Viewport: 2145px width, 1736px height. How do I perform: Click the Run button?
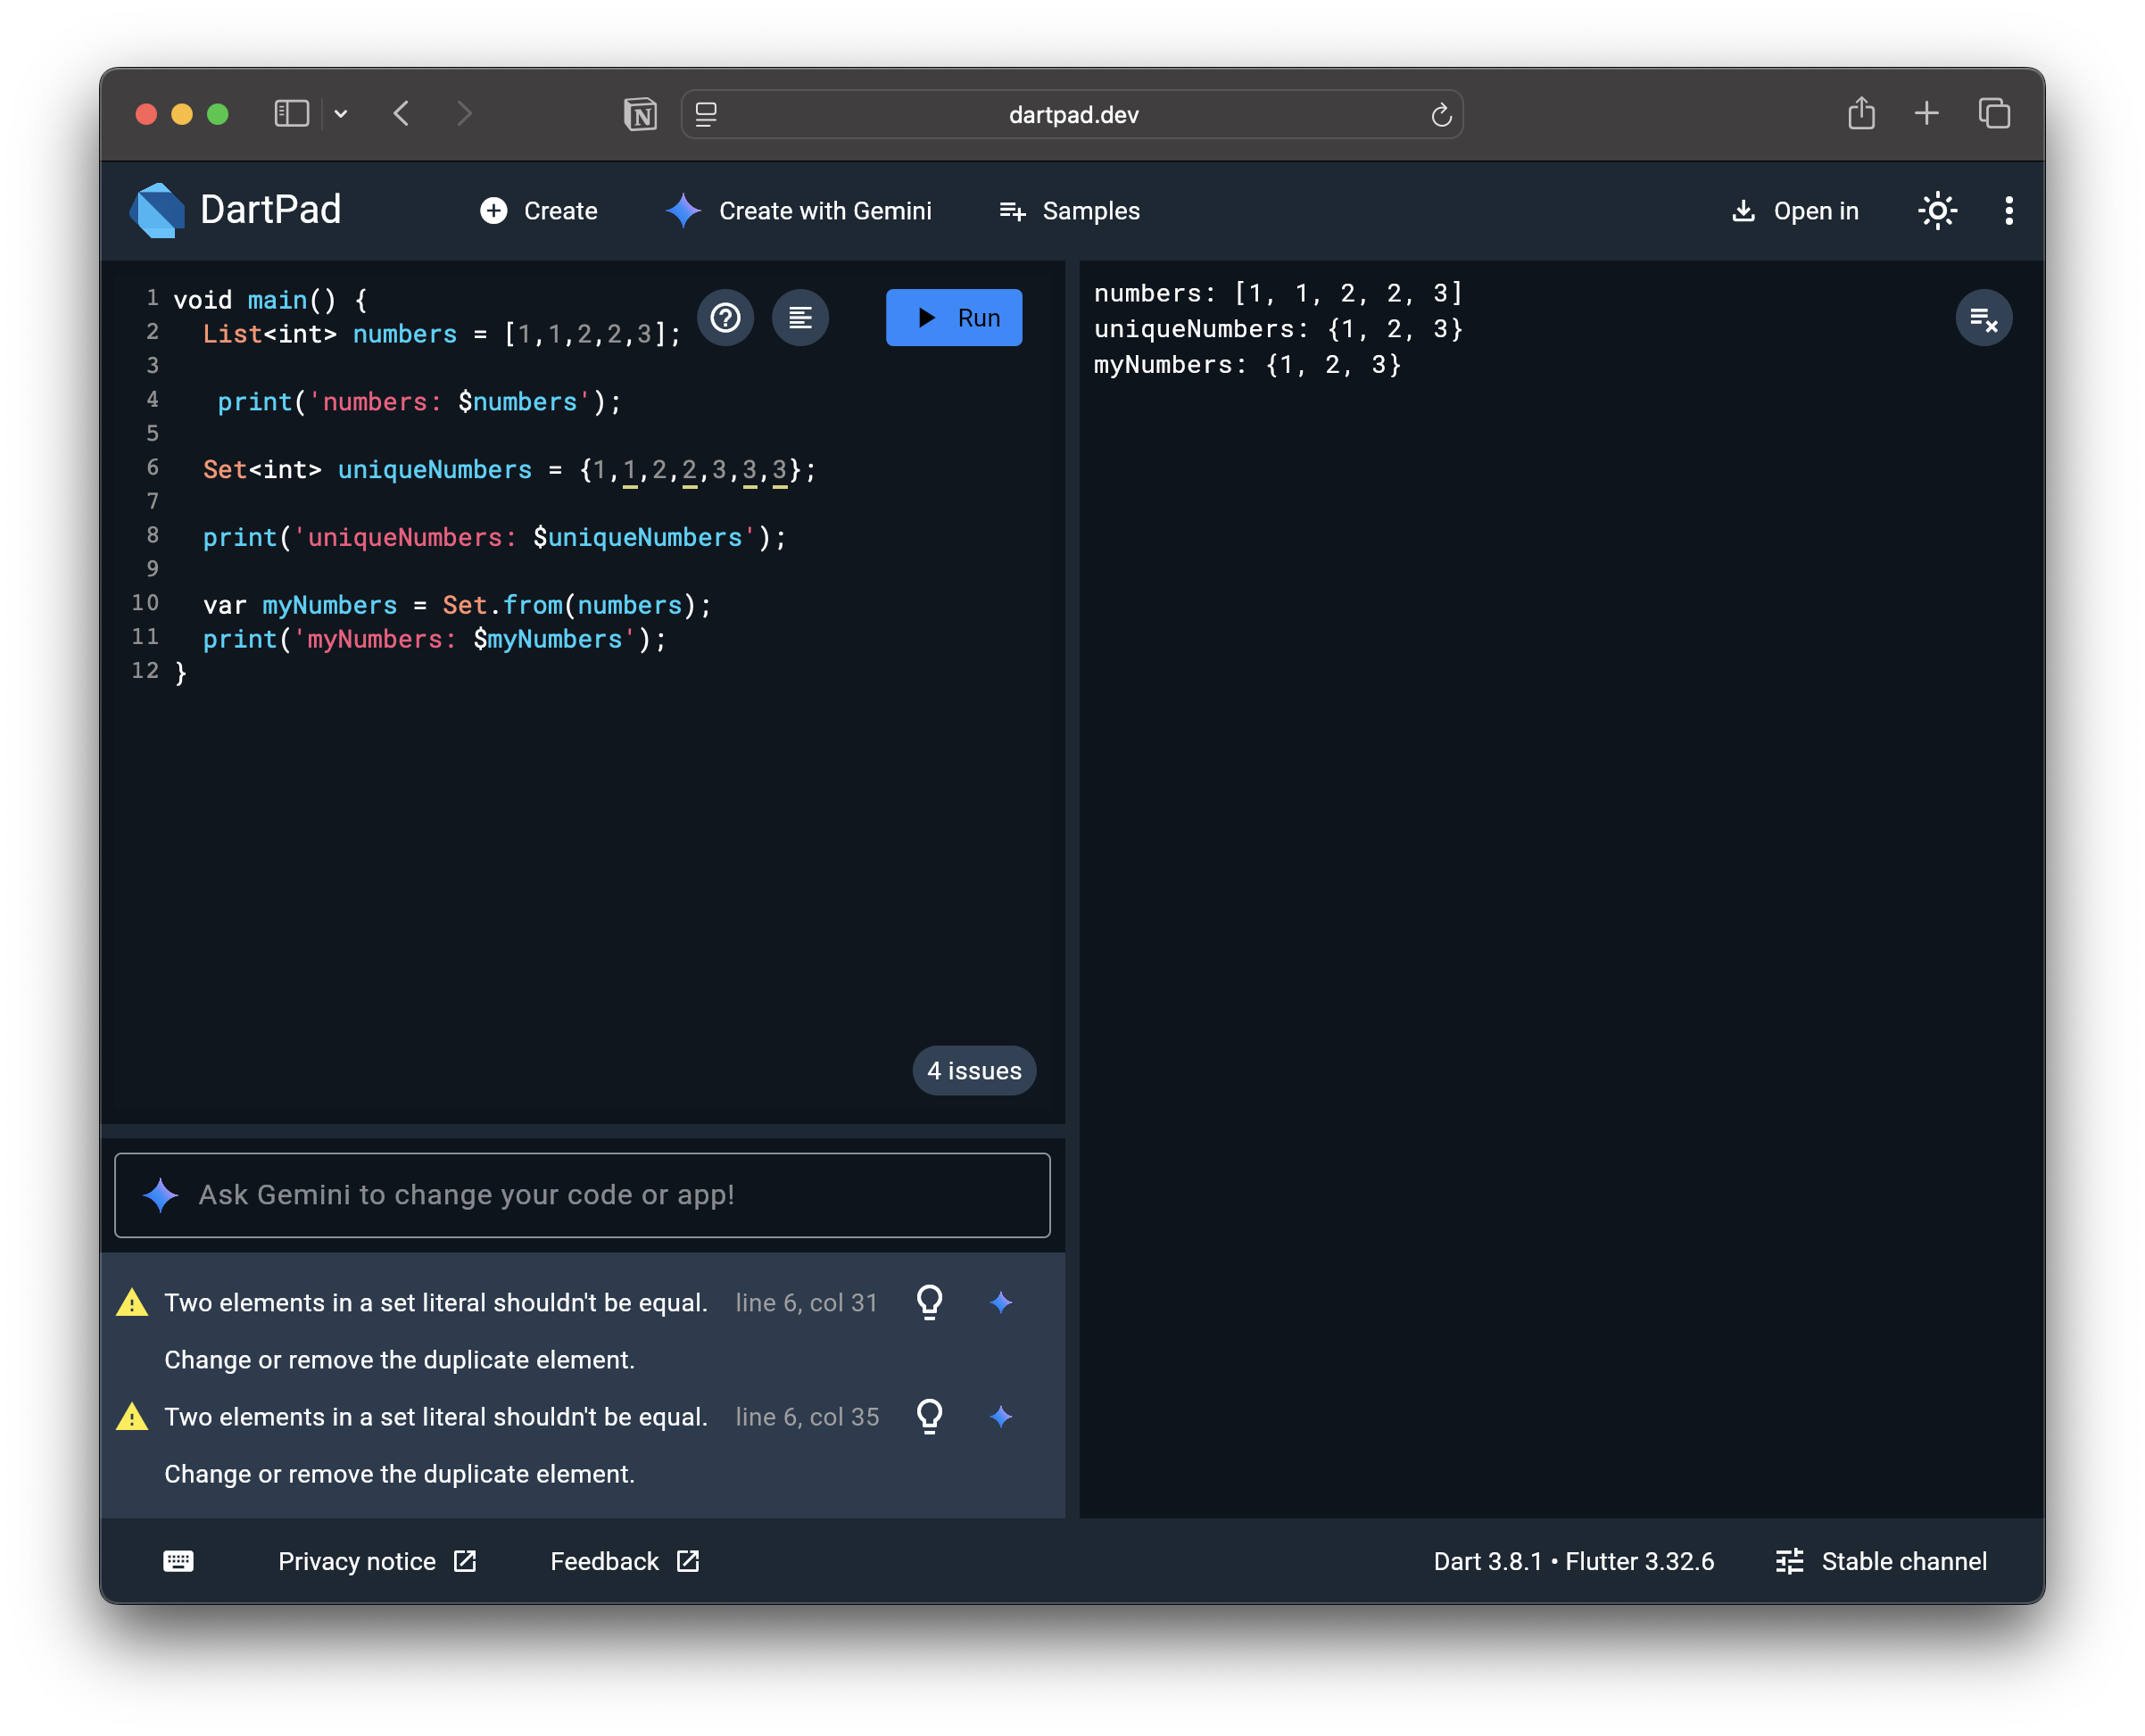(x=953, y=318)
